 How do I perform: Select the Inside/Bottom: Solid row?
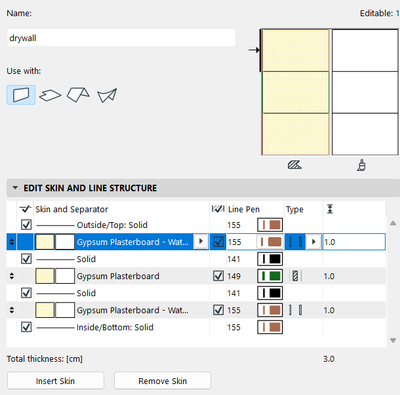(196, 327)
